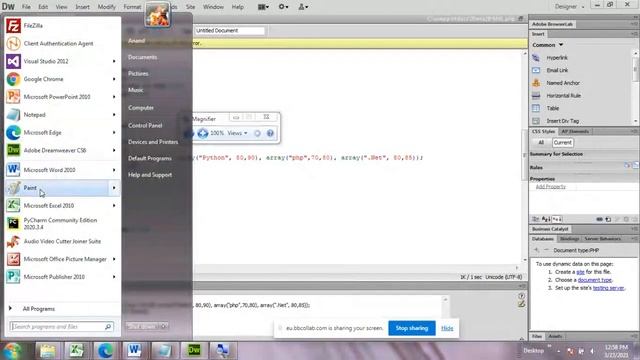Expand Microsoft Edge jump list arrow

(x=114, y=133)
